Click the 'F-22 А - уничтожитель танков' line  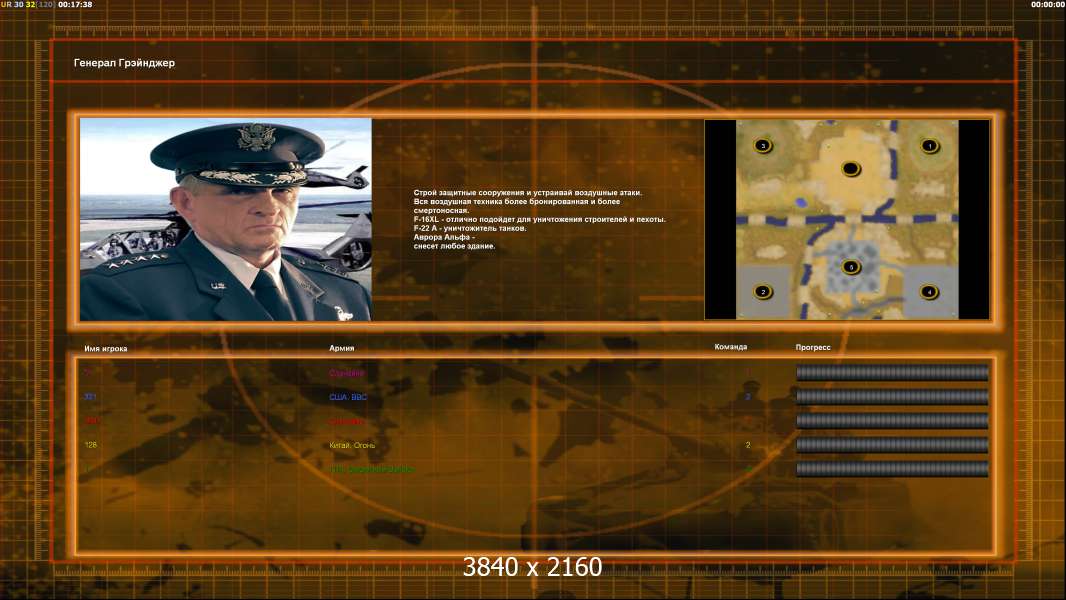point(470,228)
